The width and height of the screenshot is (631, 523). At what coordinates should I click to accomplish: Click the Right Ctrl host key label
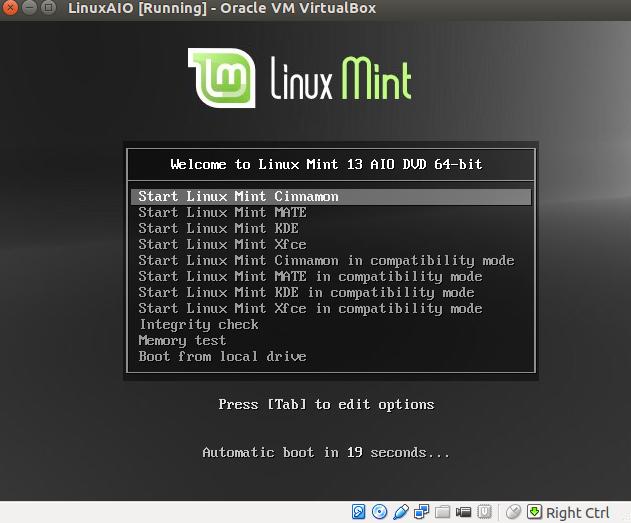point(577,513)
